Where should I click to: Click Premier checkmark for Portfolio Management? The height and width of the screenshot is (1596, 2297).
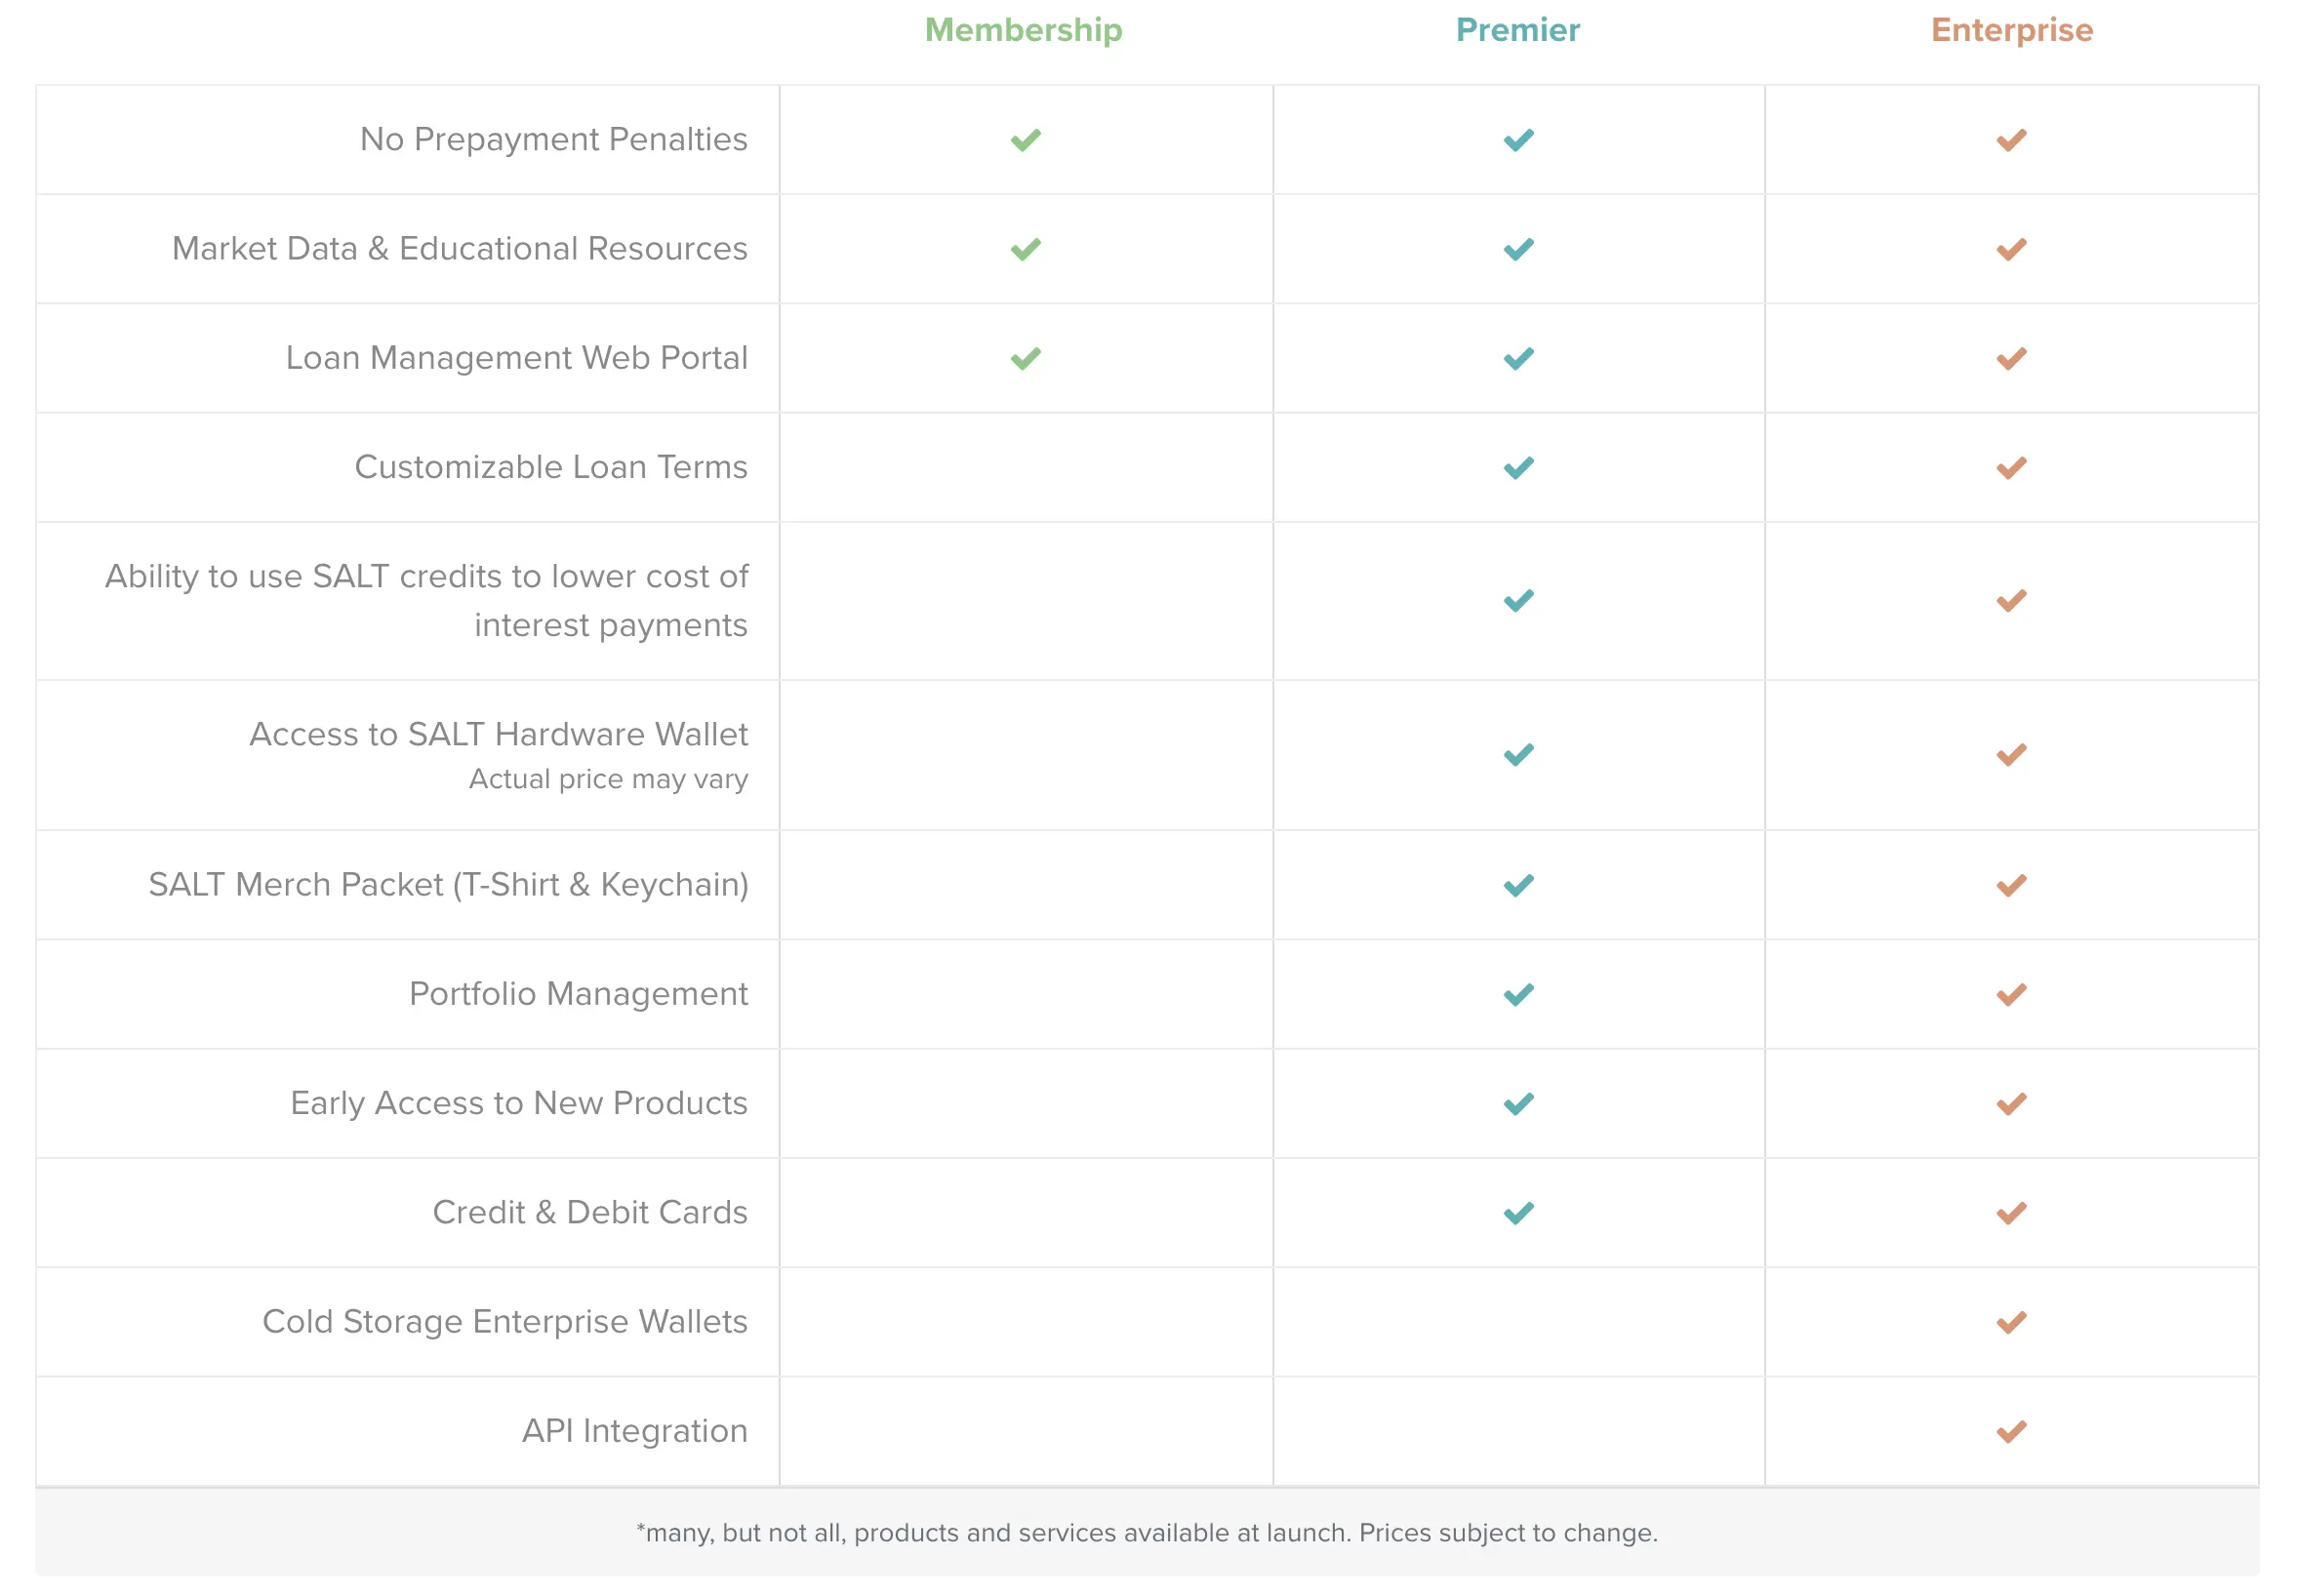coord(1518,994)
